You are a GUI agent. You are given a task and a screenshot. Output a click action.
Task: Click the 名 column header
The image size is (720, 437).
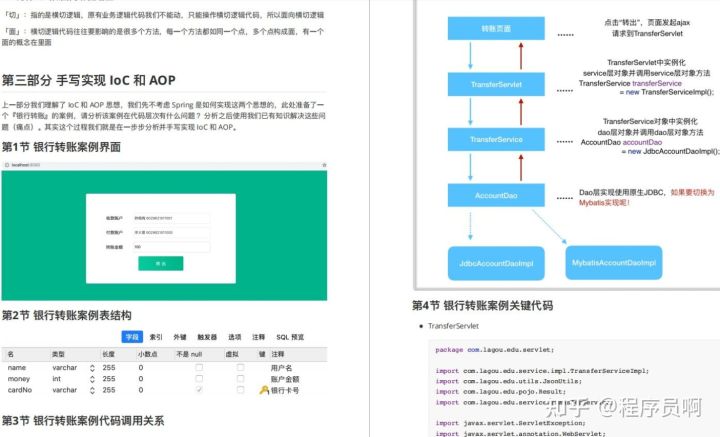click(11, 354)
